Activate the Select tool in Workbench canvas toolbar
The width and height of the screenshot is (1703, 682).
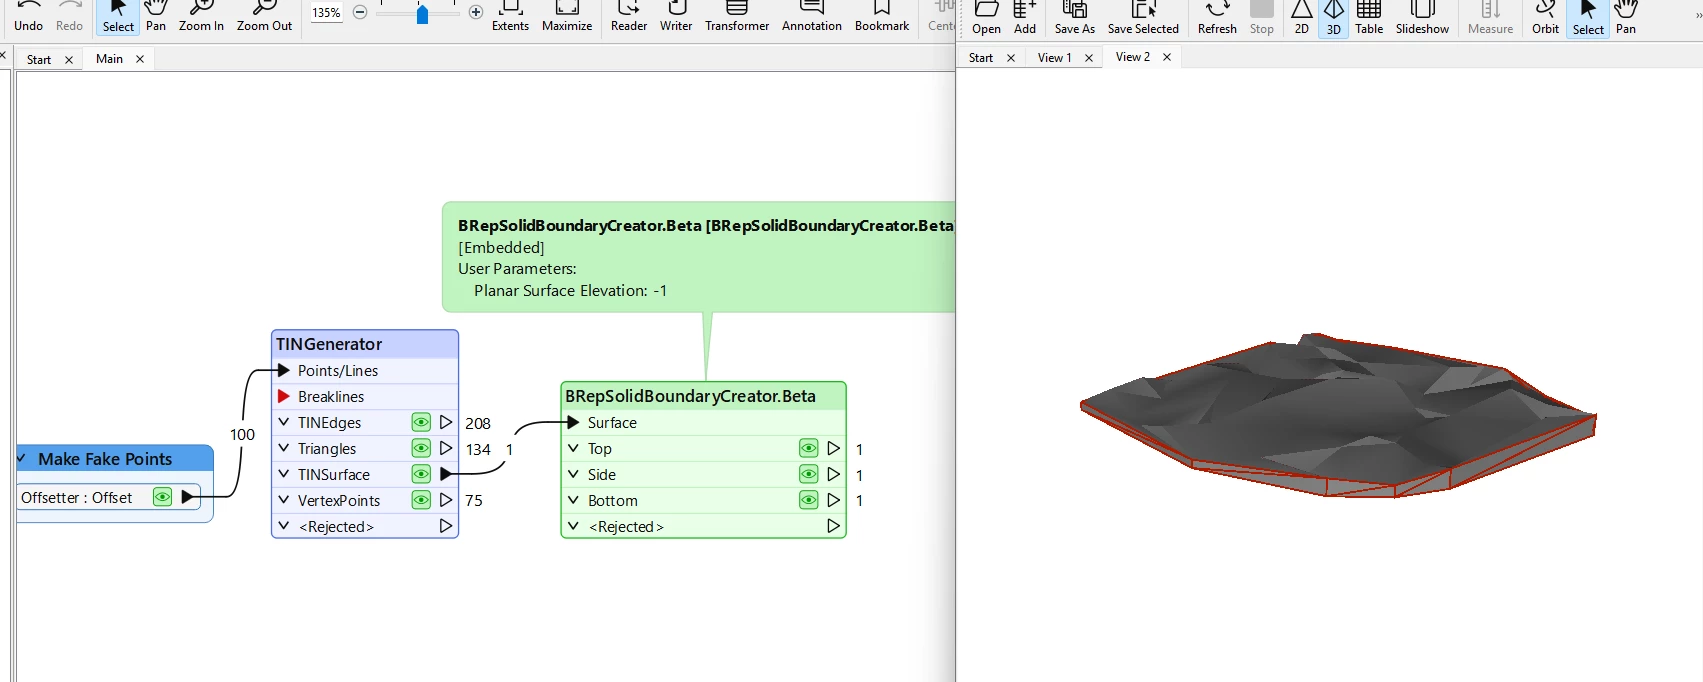coord(118,17)
